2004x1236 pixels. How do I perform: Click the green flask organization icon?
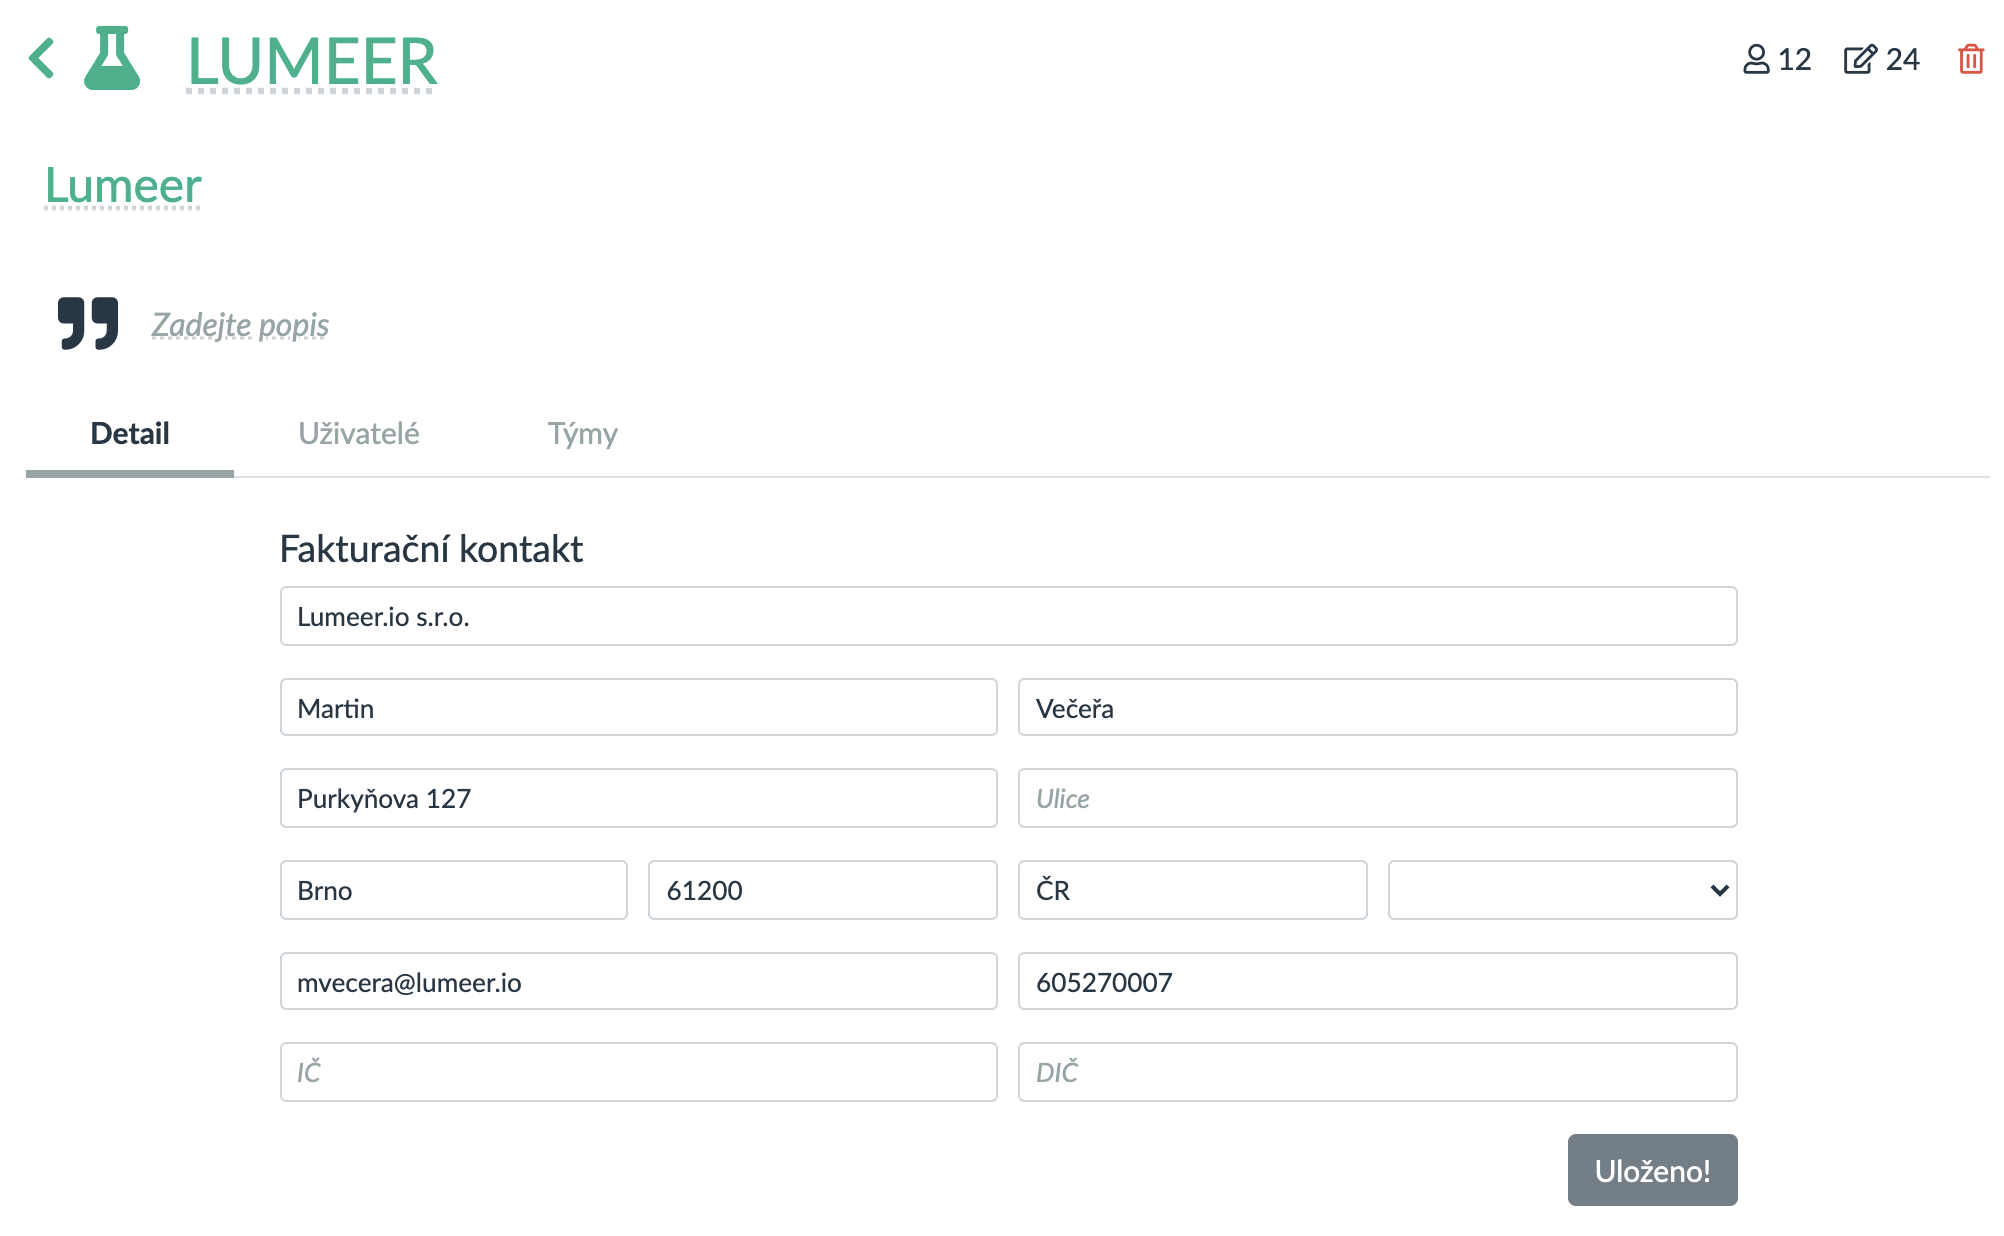click(x=112, y=58)
